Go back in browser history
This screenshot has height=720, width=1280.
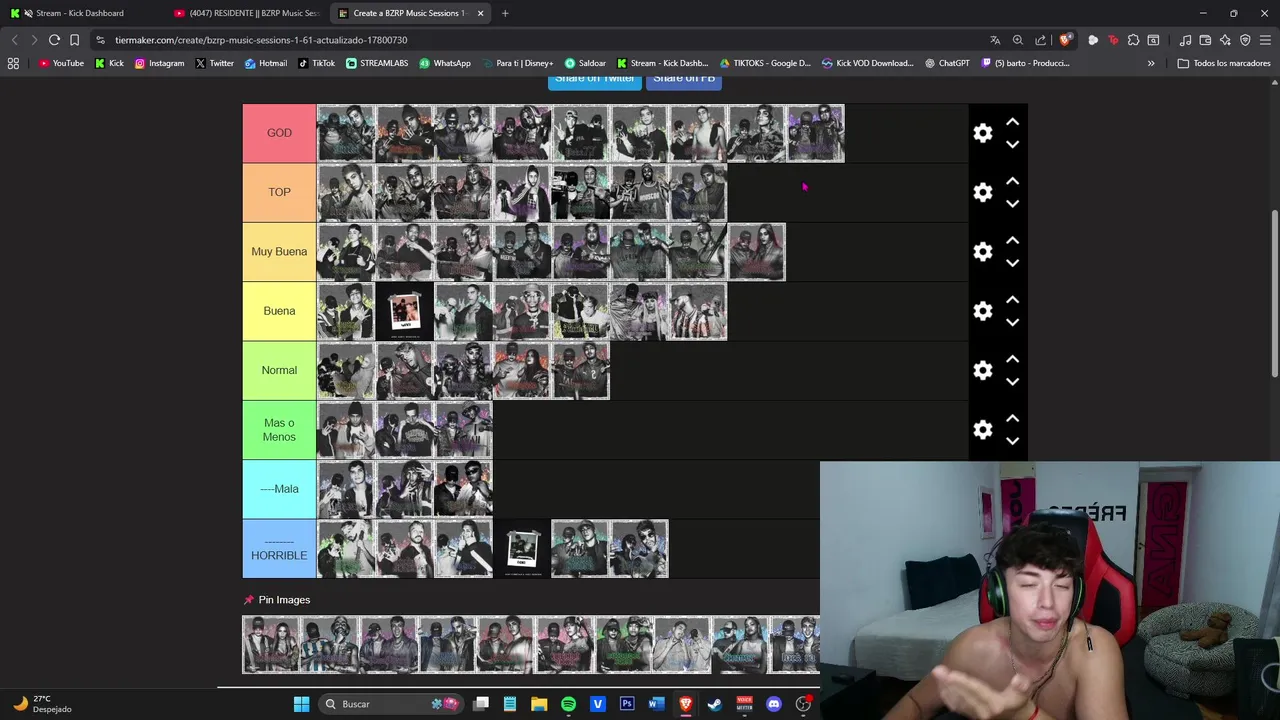[x=14, y=40]
